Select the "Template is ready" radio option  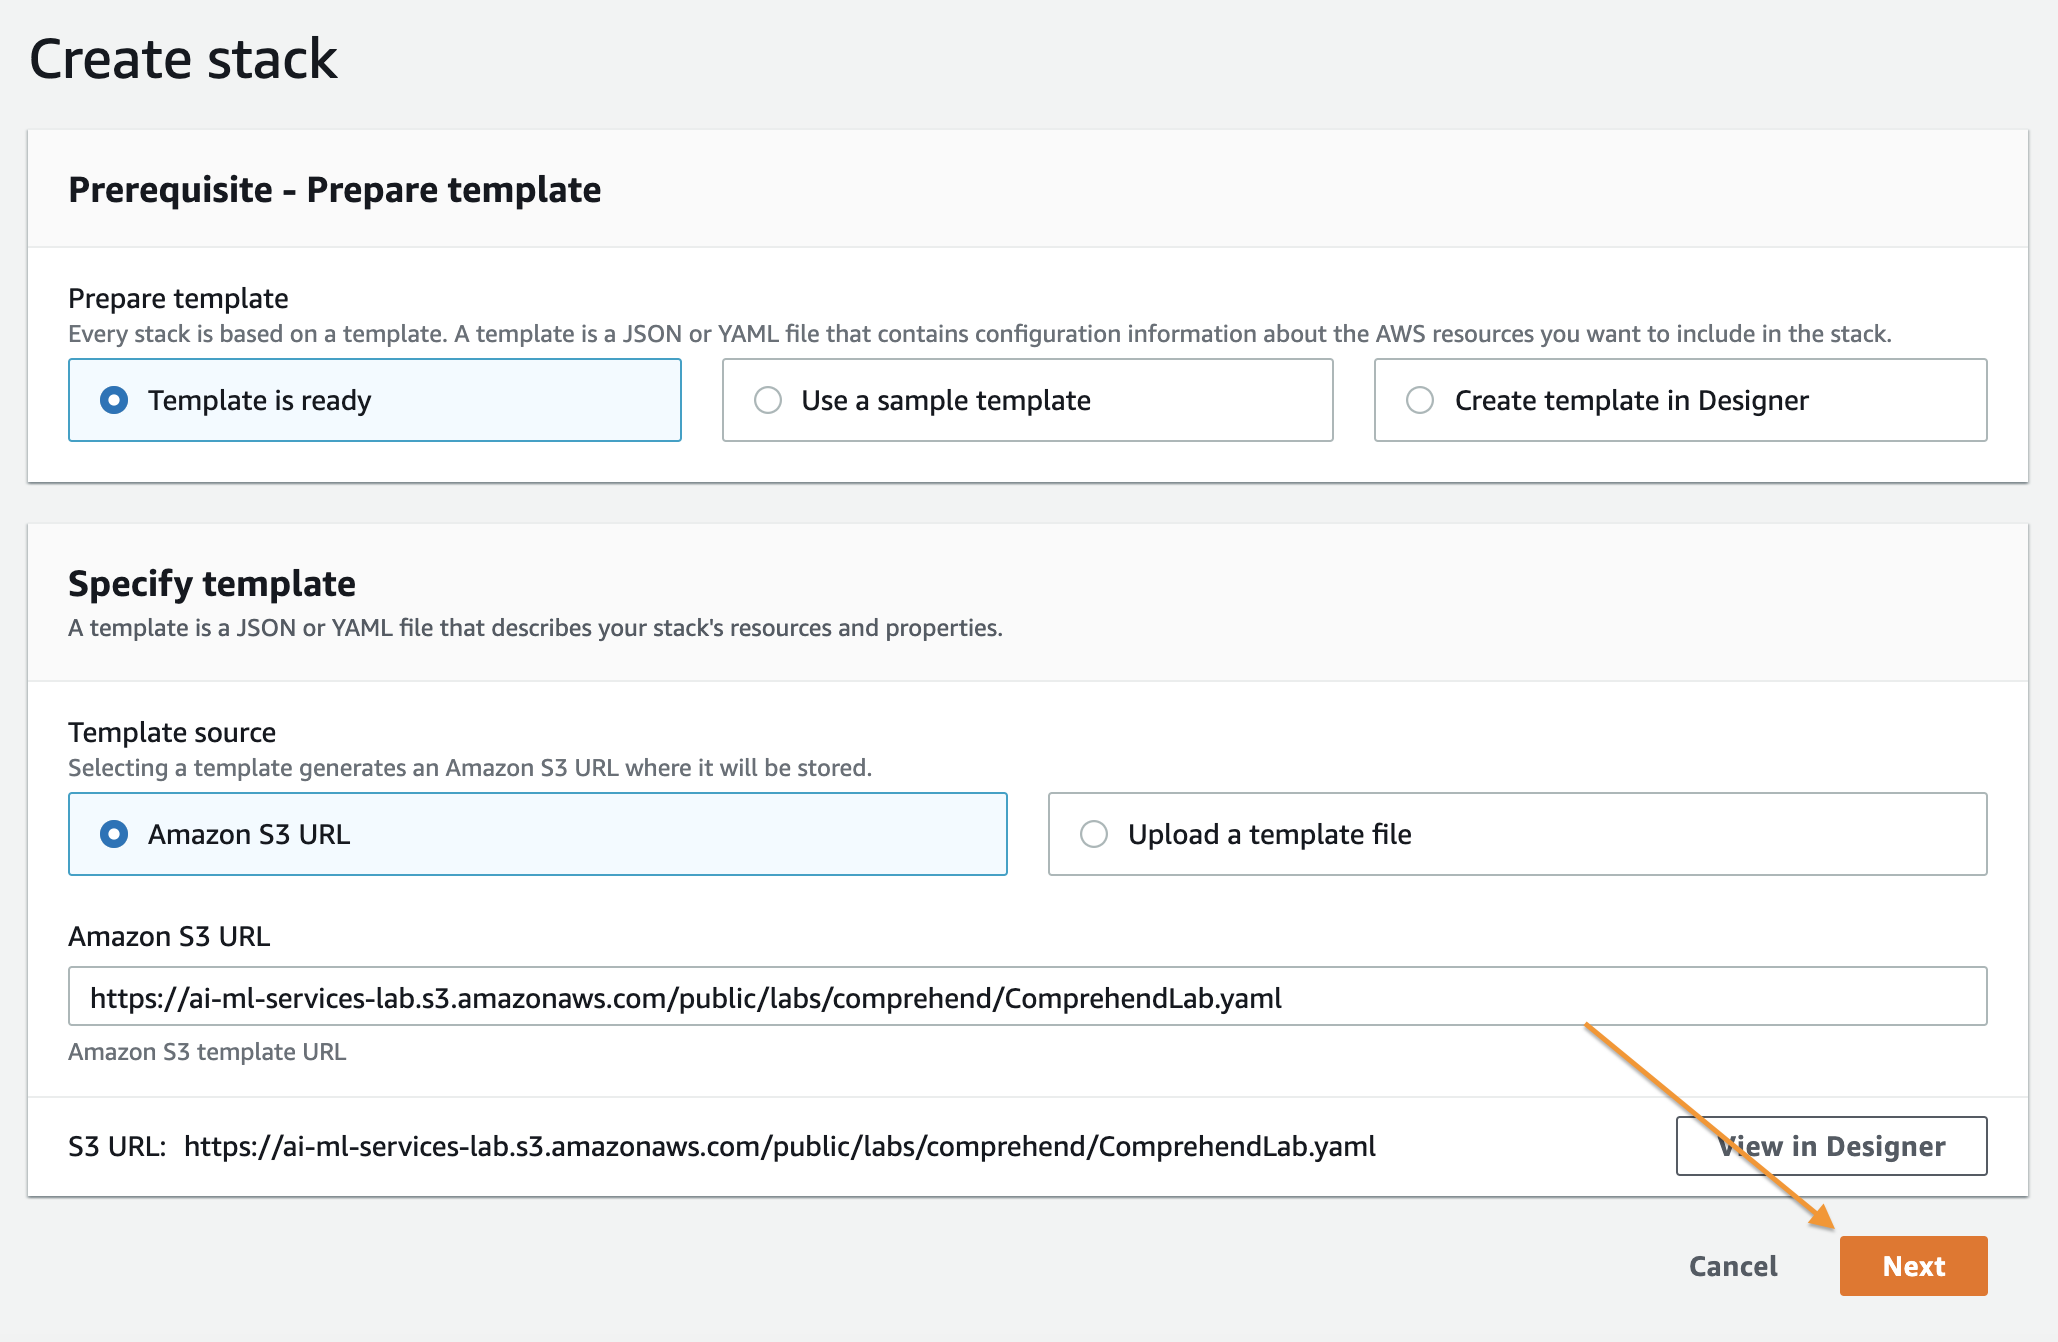point(114,401)
